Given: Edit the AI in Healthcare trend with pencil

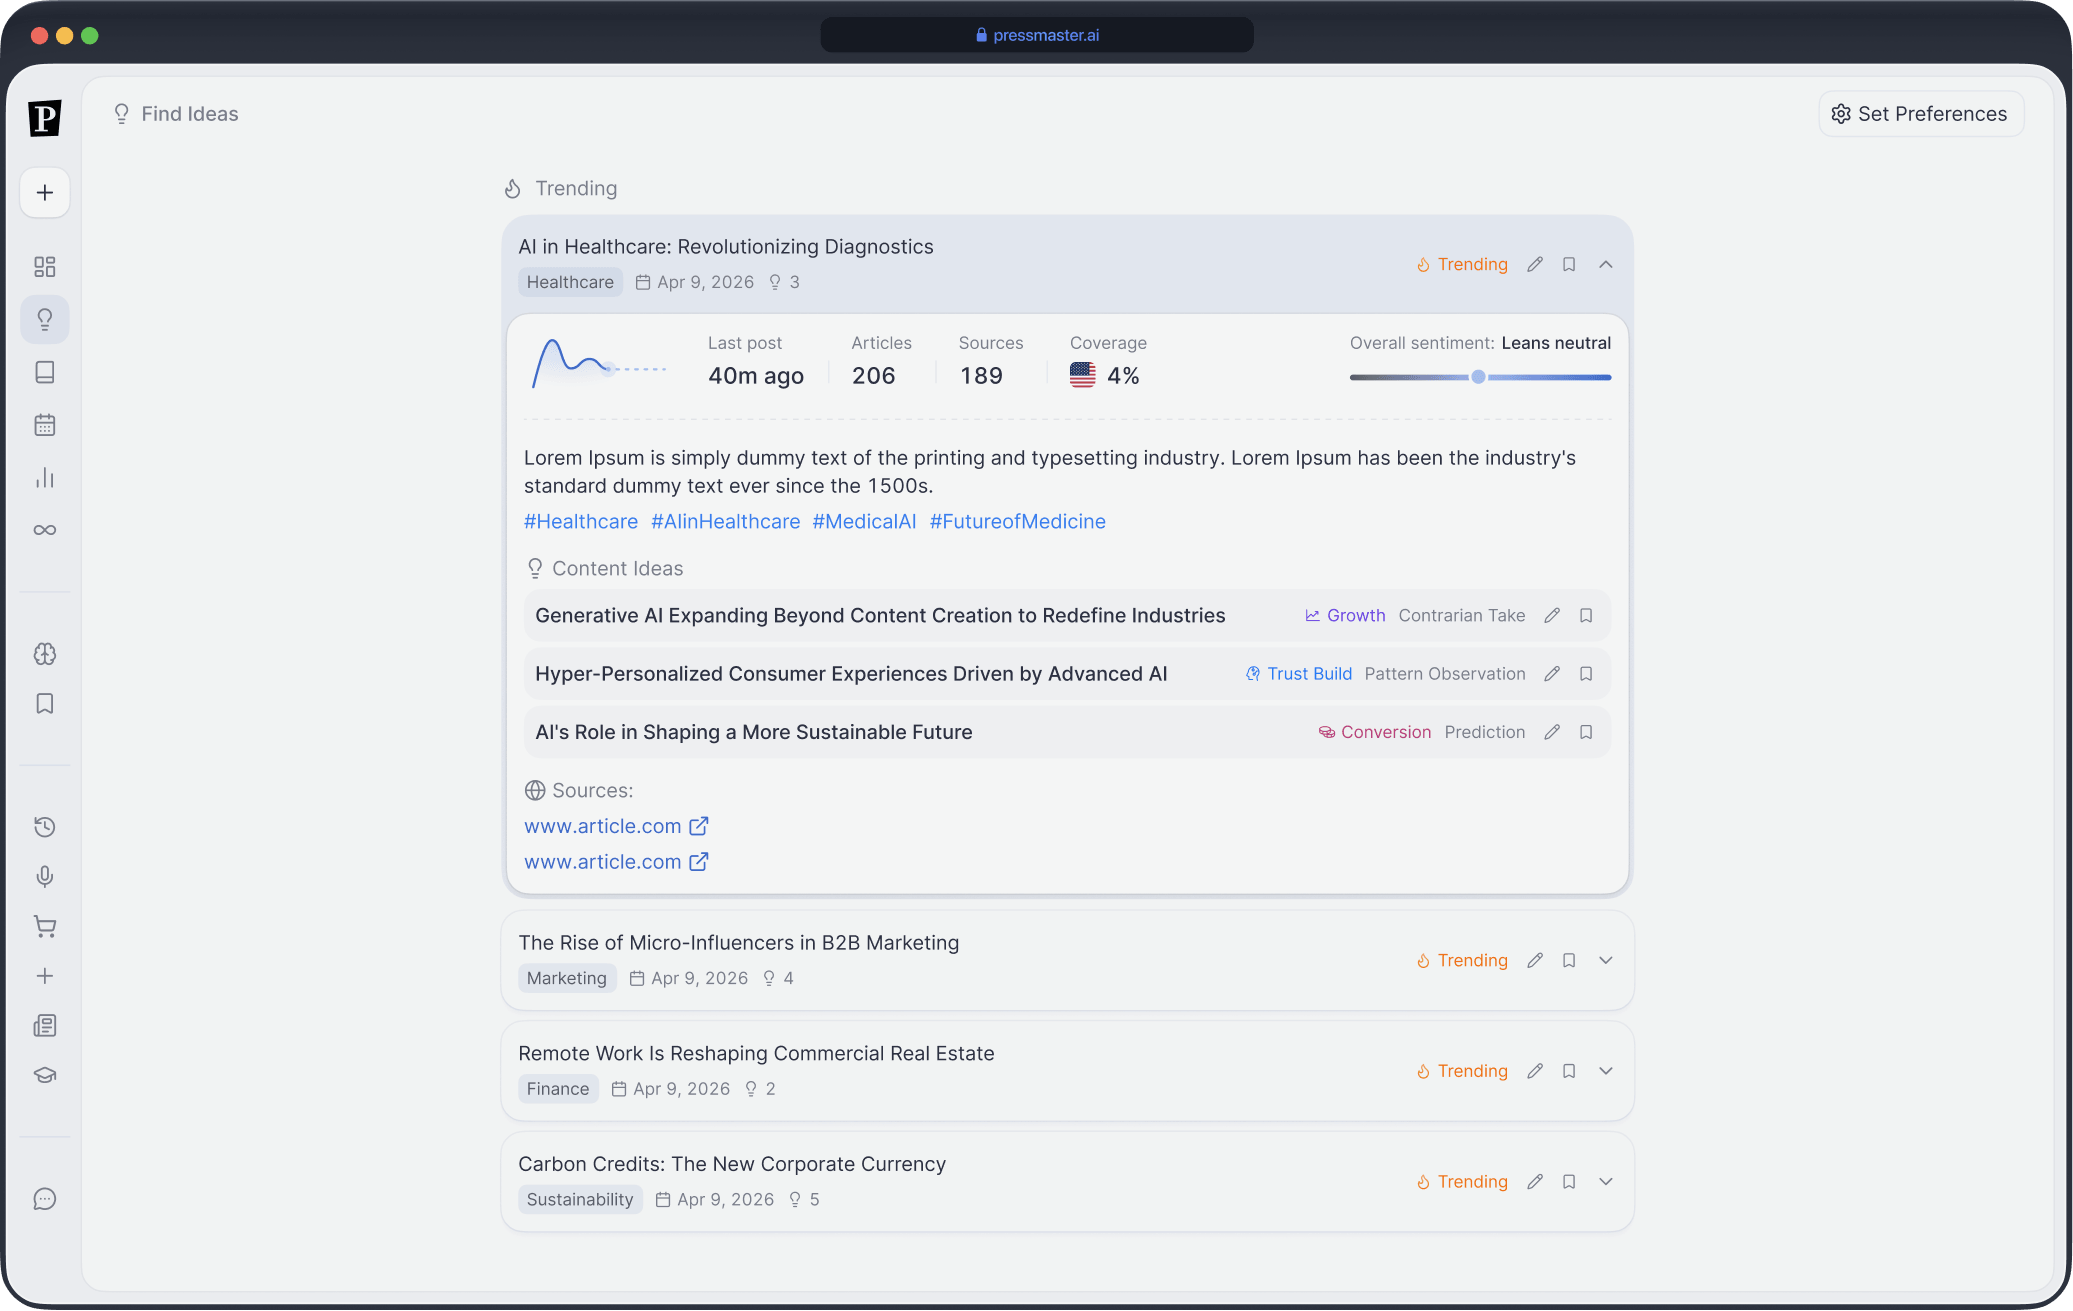Looking at the screenshot, I should (x=1535, y=265).
